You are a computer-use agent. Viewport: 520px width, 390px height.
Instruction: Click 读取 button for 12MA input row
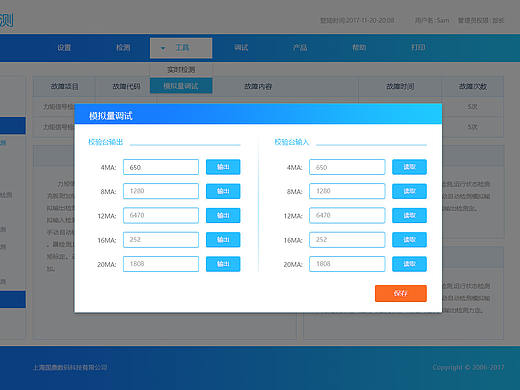pyautogui.click(x=409, y=216)
